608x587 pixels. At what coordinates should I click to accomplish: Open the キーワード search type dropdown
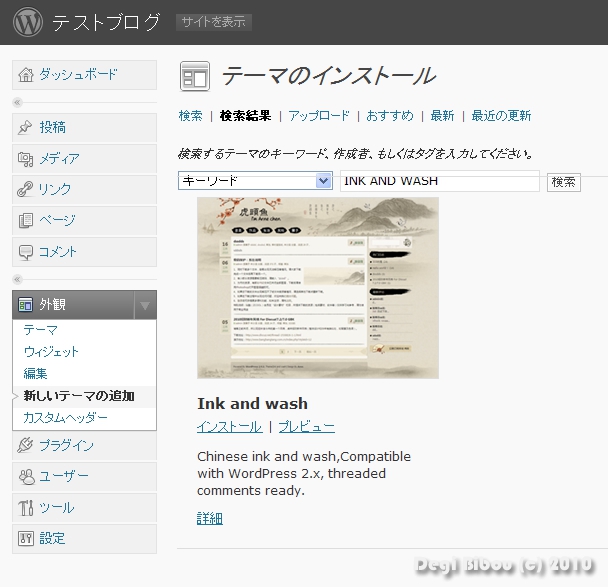[x=255, y=181]
